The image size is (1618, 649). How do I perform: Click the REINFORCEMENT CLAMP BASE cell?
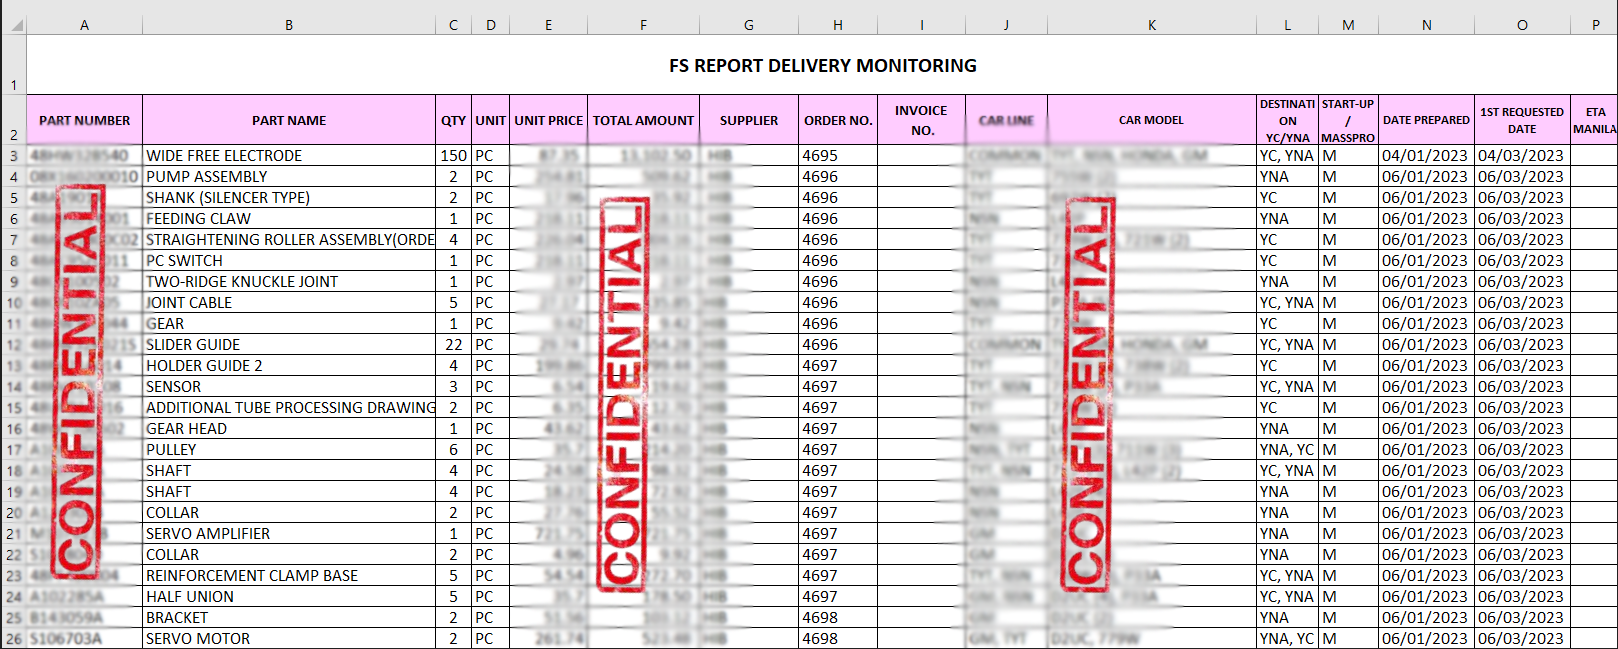289,576
